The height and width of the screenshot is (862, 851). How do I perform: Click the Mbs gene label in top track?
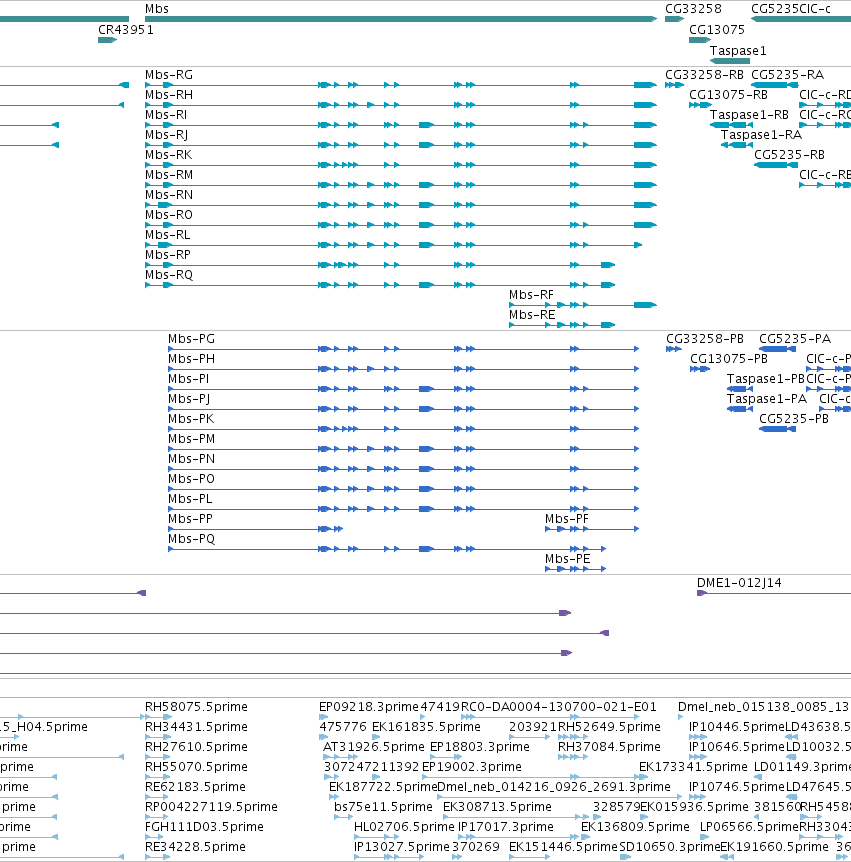click(x=157, y=9)
